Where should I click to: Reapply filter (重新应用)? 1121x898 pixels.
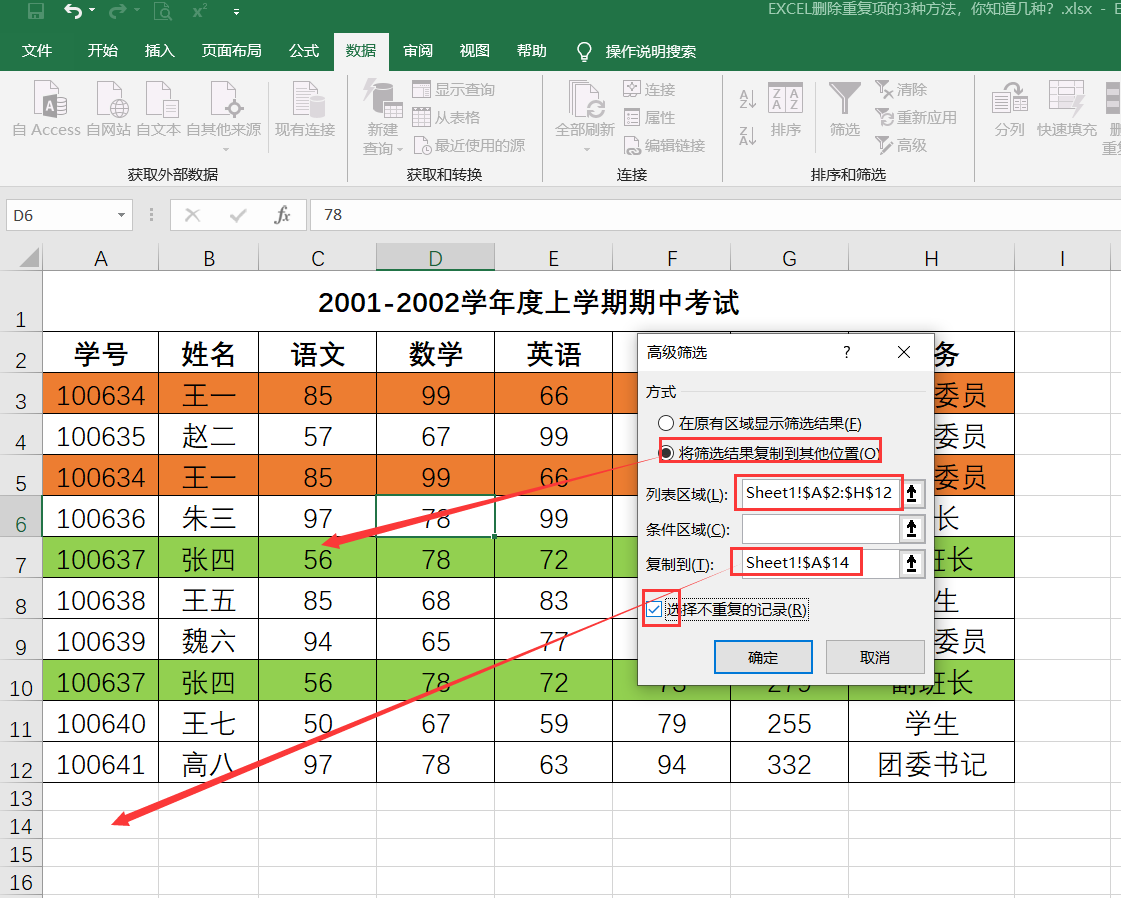tap(916, 117)
